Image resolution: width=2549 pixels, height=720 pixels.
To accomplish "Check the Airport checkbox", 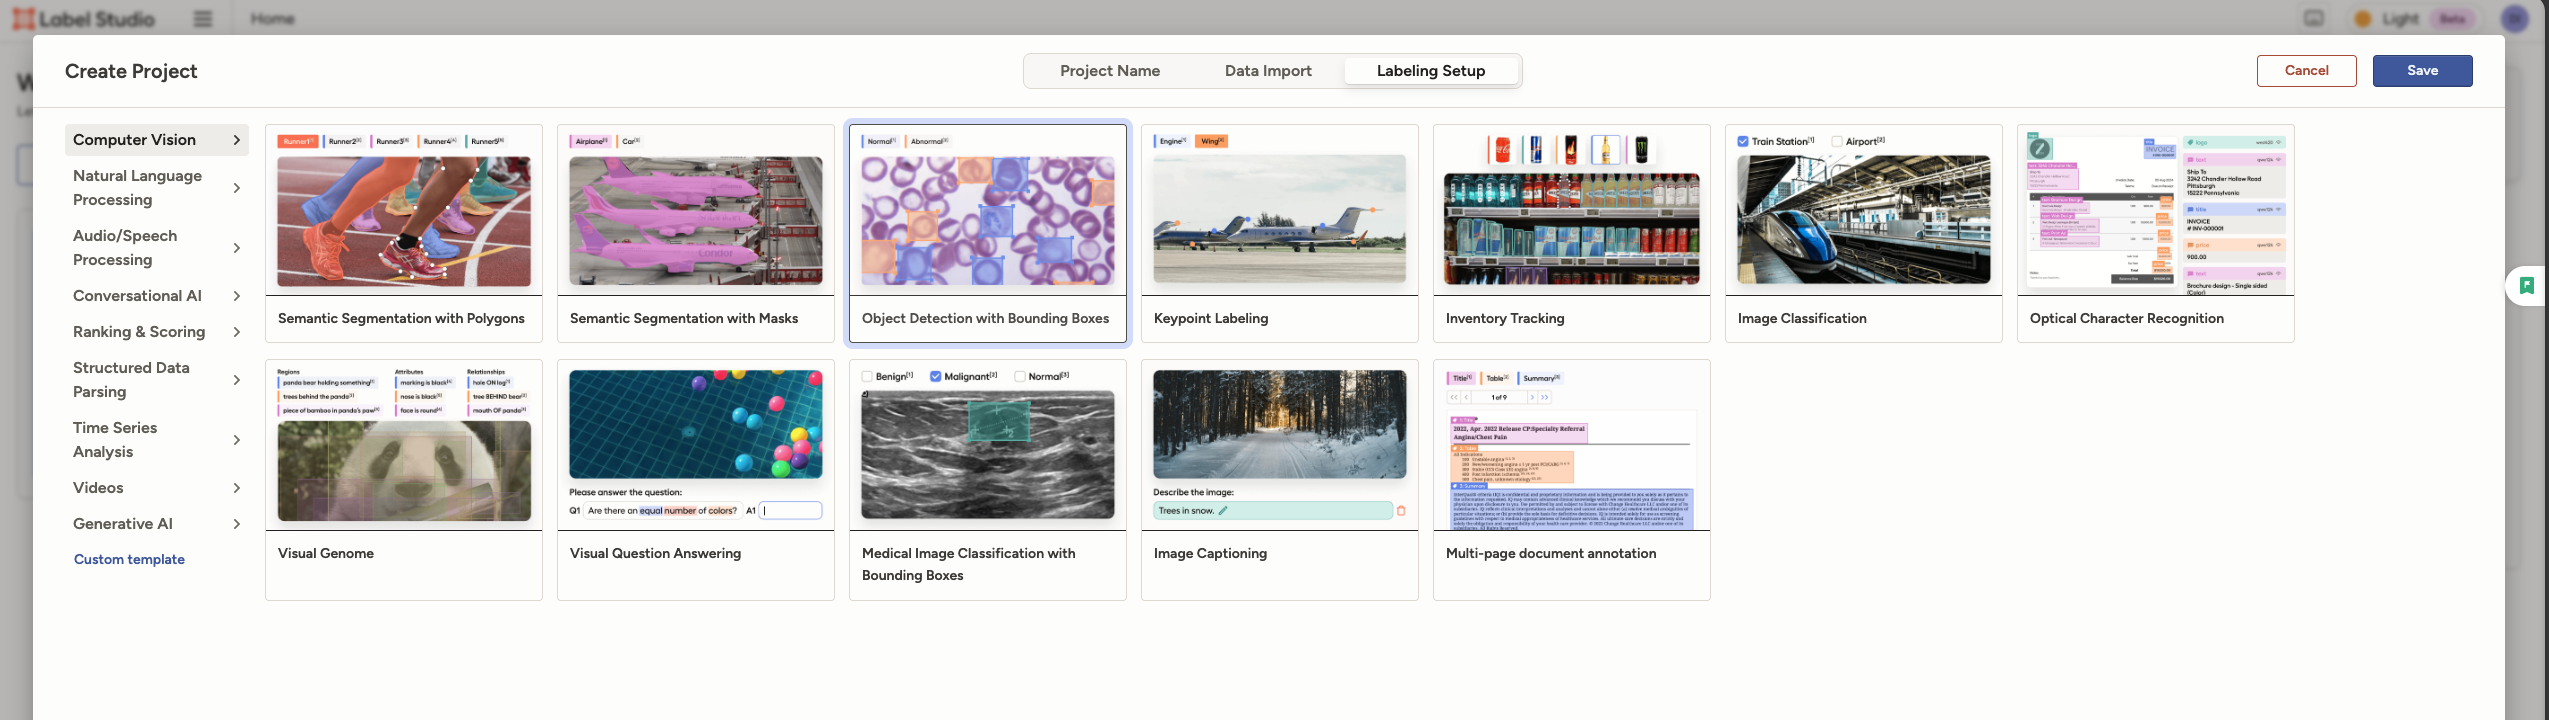I will click(1837, 142).
